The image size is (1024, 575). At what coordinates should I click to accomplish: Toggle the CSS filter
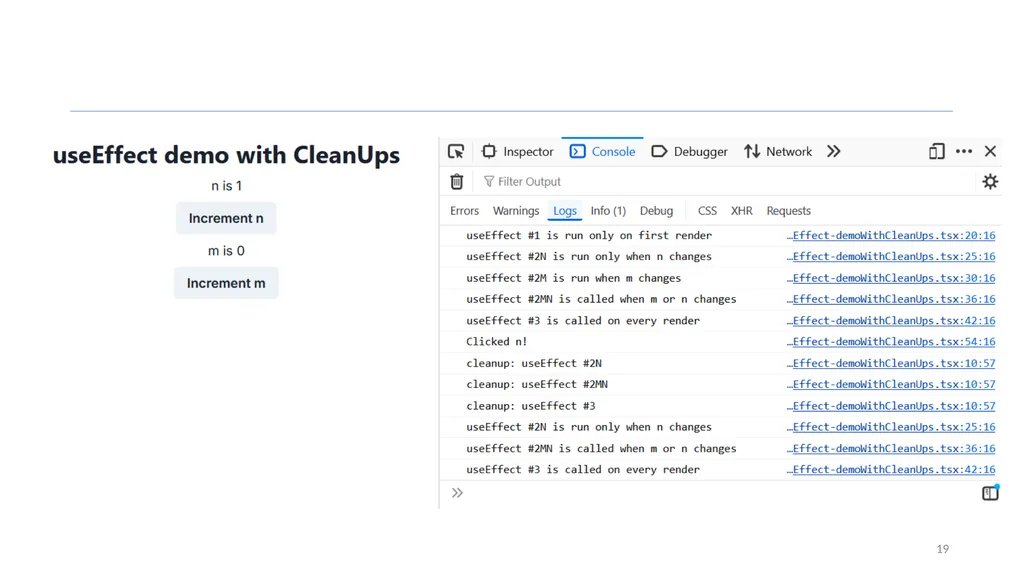tap(707, 211)
